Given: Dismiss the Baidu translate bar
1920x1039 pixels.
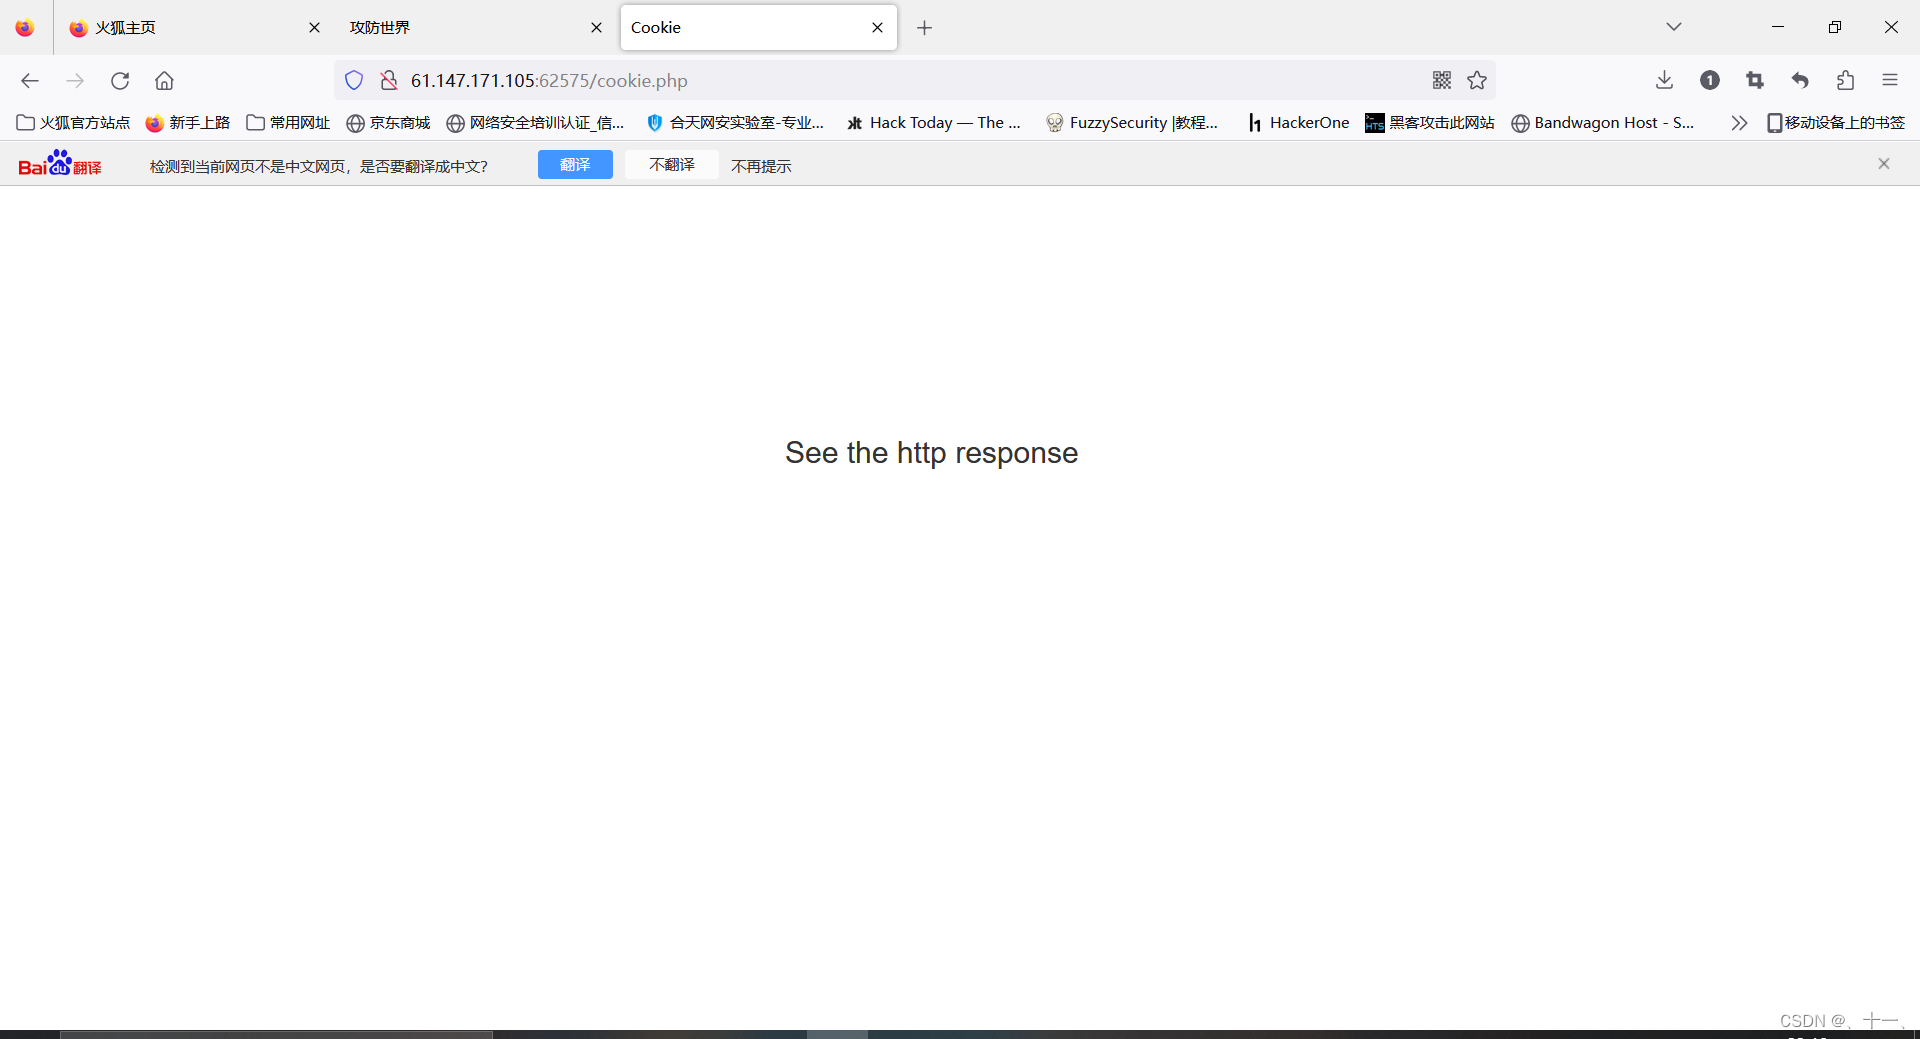Looking at the screenshot, I should pyautogui.click(x=1884, y=164).
